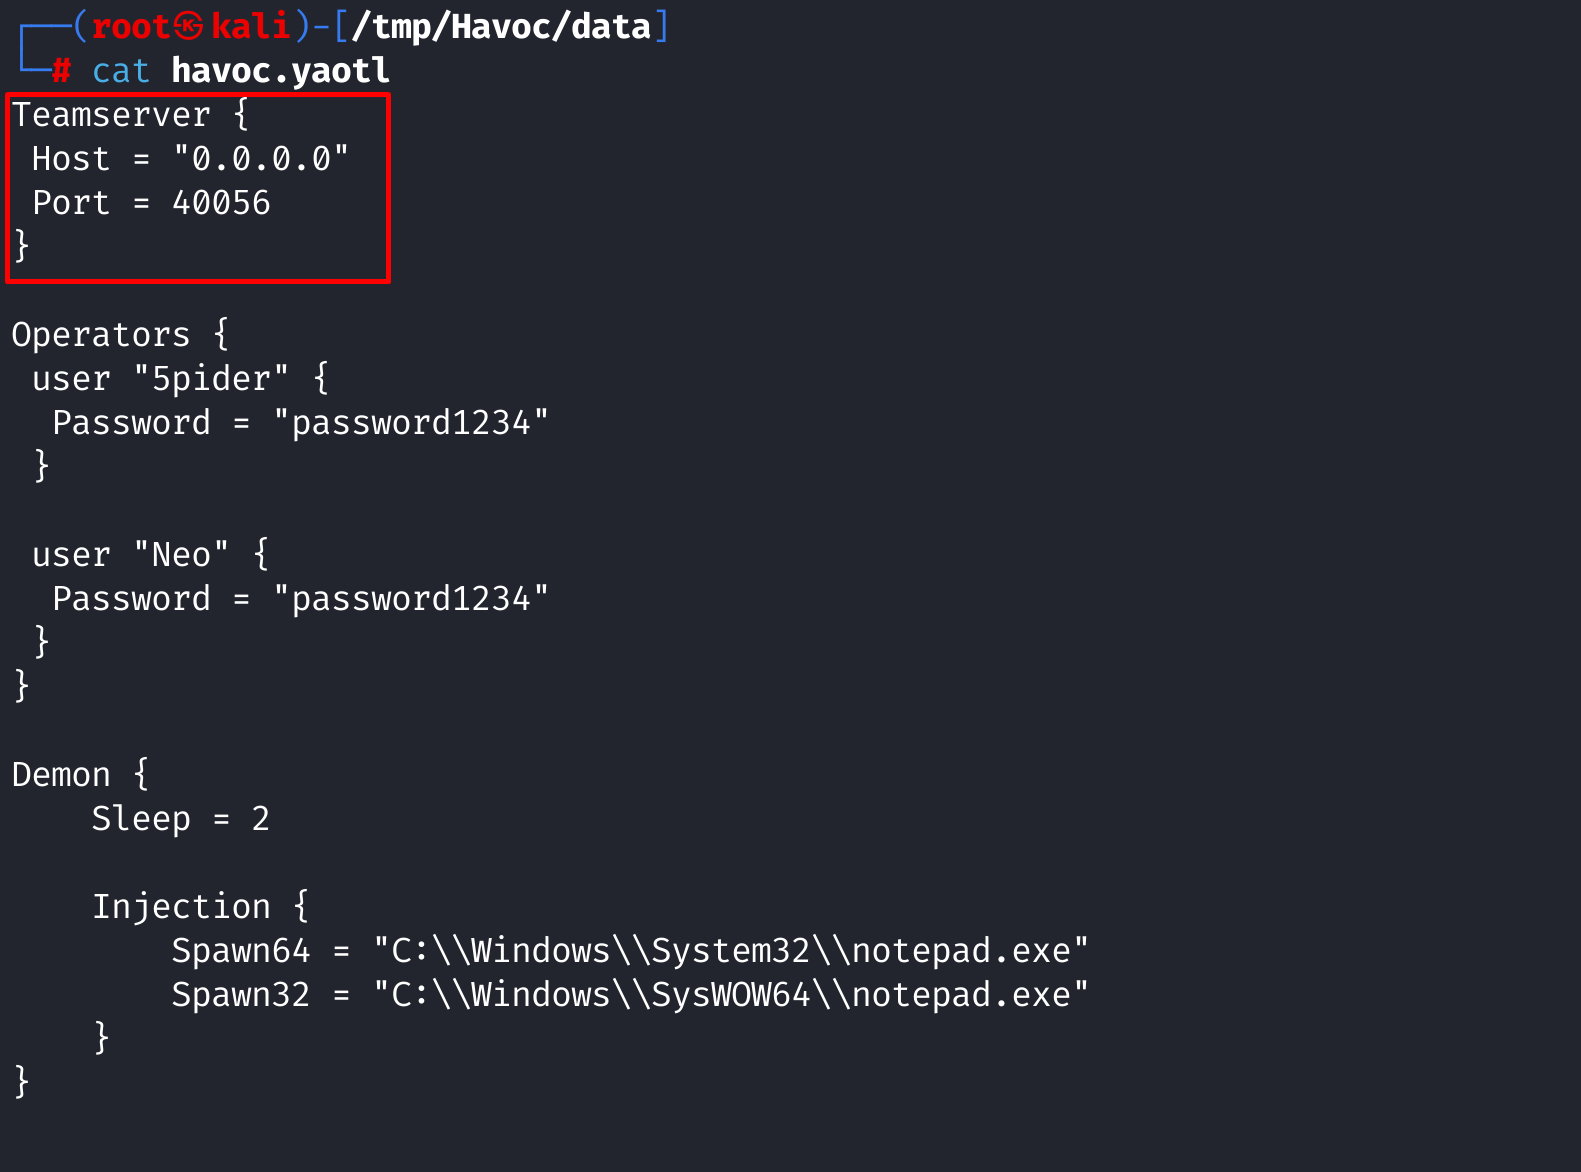Click the red hash prompt symbol
Screen dimensions: 1581x1172
point(62,71)
